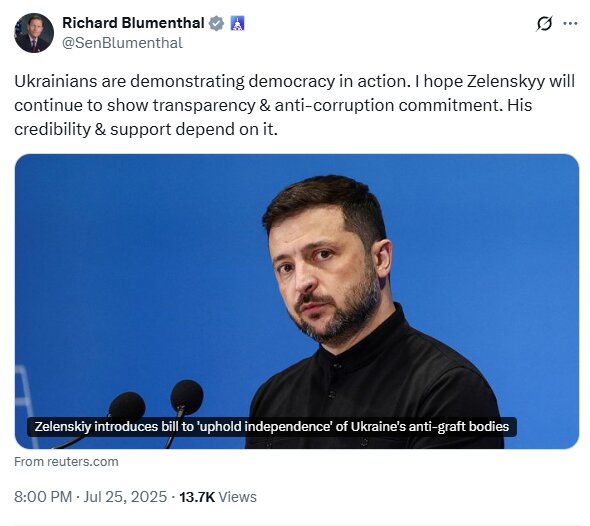Open the 13.7K Views count
Screen dimensions: 590x526
click(218, 497)
